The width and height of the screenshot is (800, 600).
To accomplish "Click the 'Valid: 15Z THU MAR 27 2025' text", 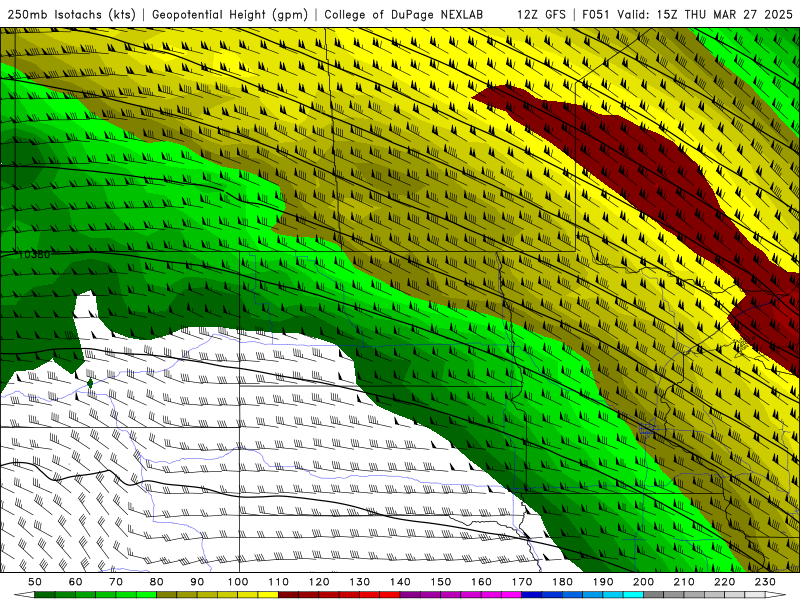I will click(705, 14).
